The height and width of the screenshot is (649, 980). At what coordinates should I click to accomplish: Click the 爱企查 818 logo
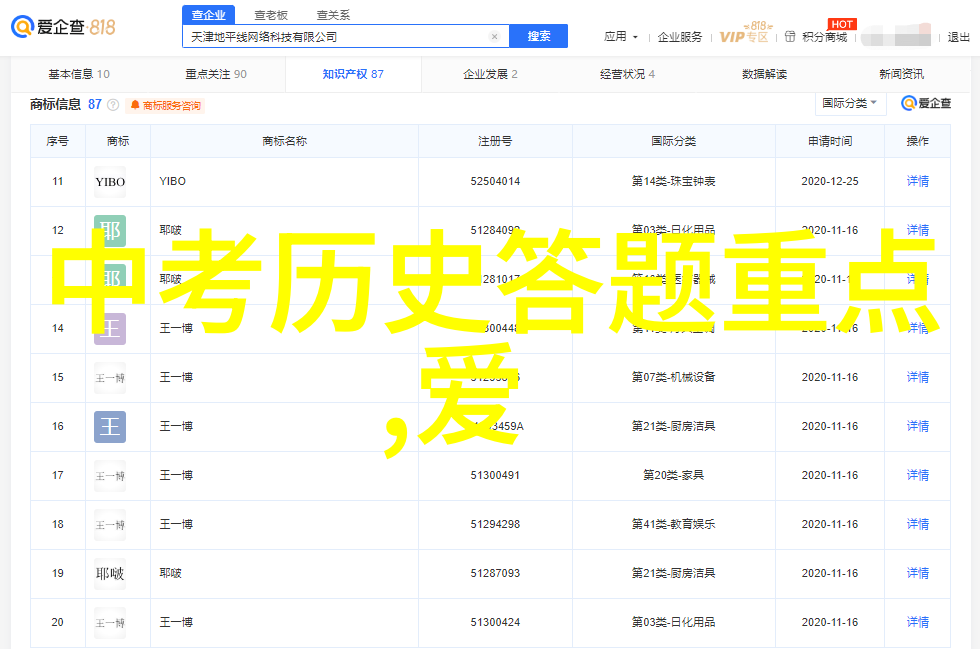pos(63,27)
